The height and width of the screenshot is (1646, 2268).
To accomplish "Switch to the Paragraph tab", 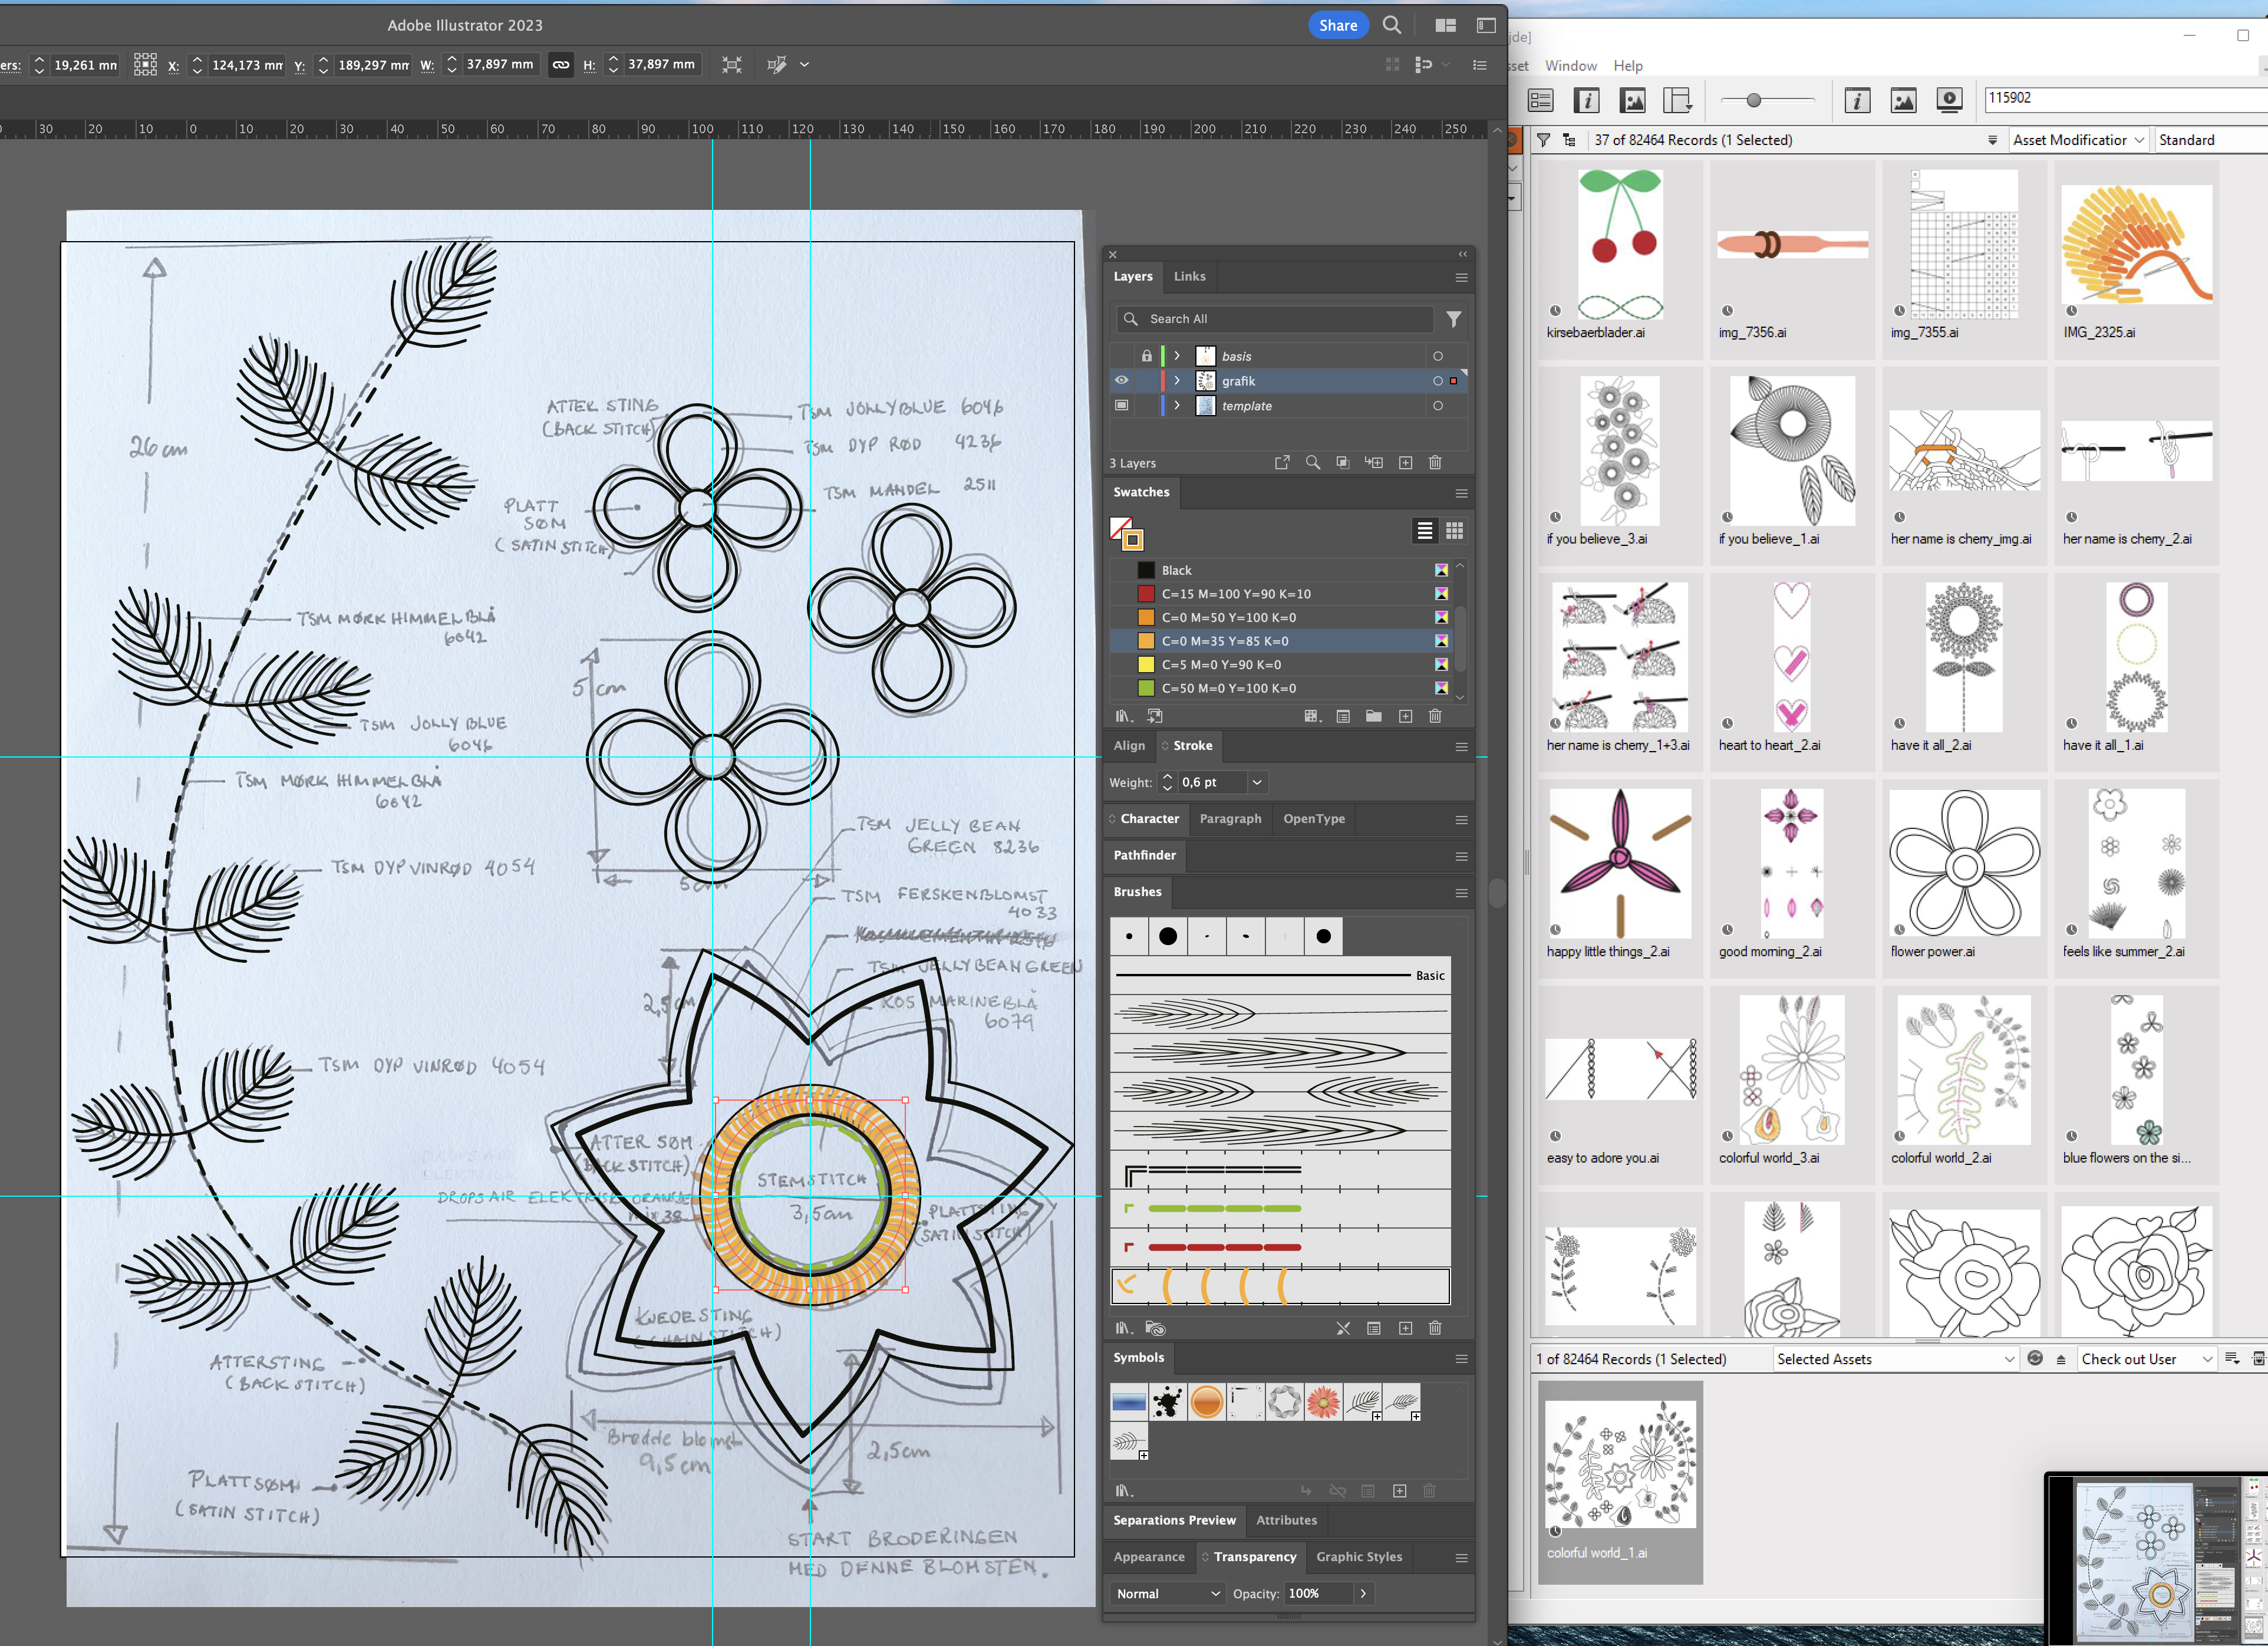I will pyautogui.click(x=1230, y=819).
